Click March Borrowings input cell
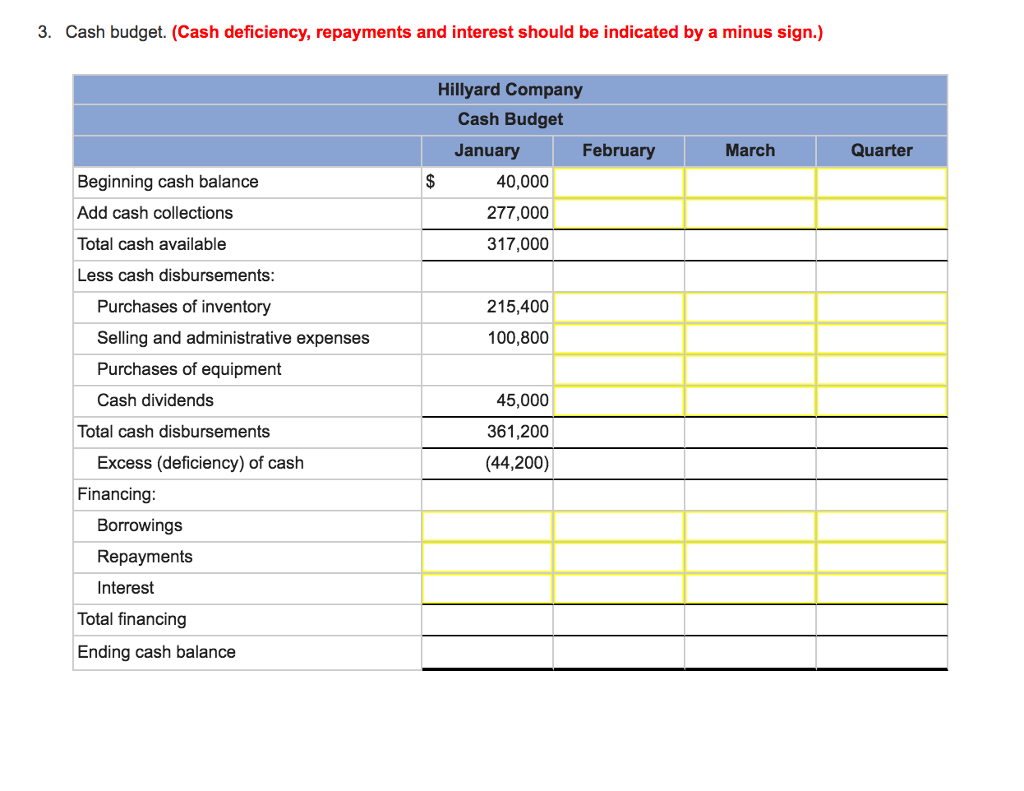This screenshot has height=791, width=1024. click(x=750, y=526)
